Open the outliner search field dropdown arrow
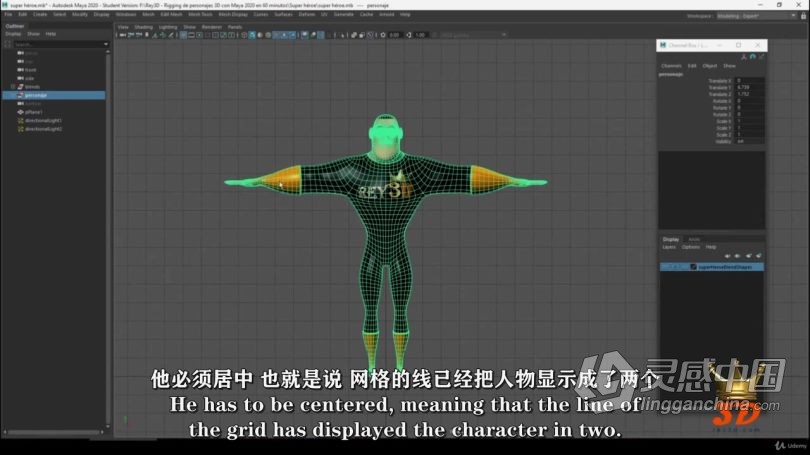 [106, 44]
